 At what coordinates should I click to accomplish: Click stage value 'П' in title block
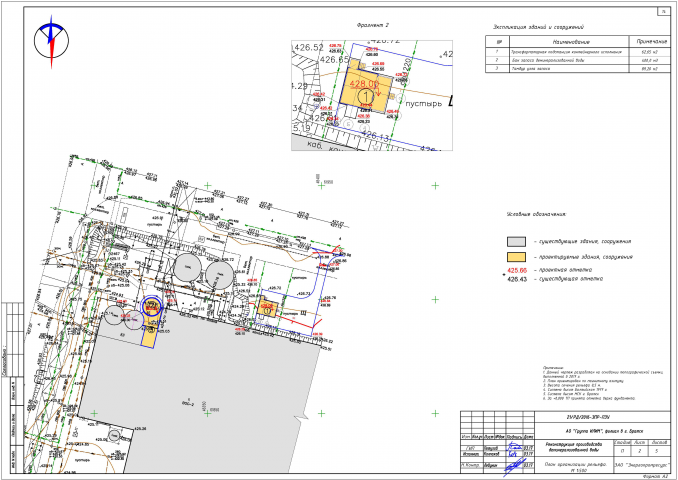pyautogui.click(x=622, y=451)
